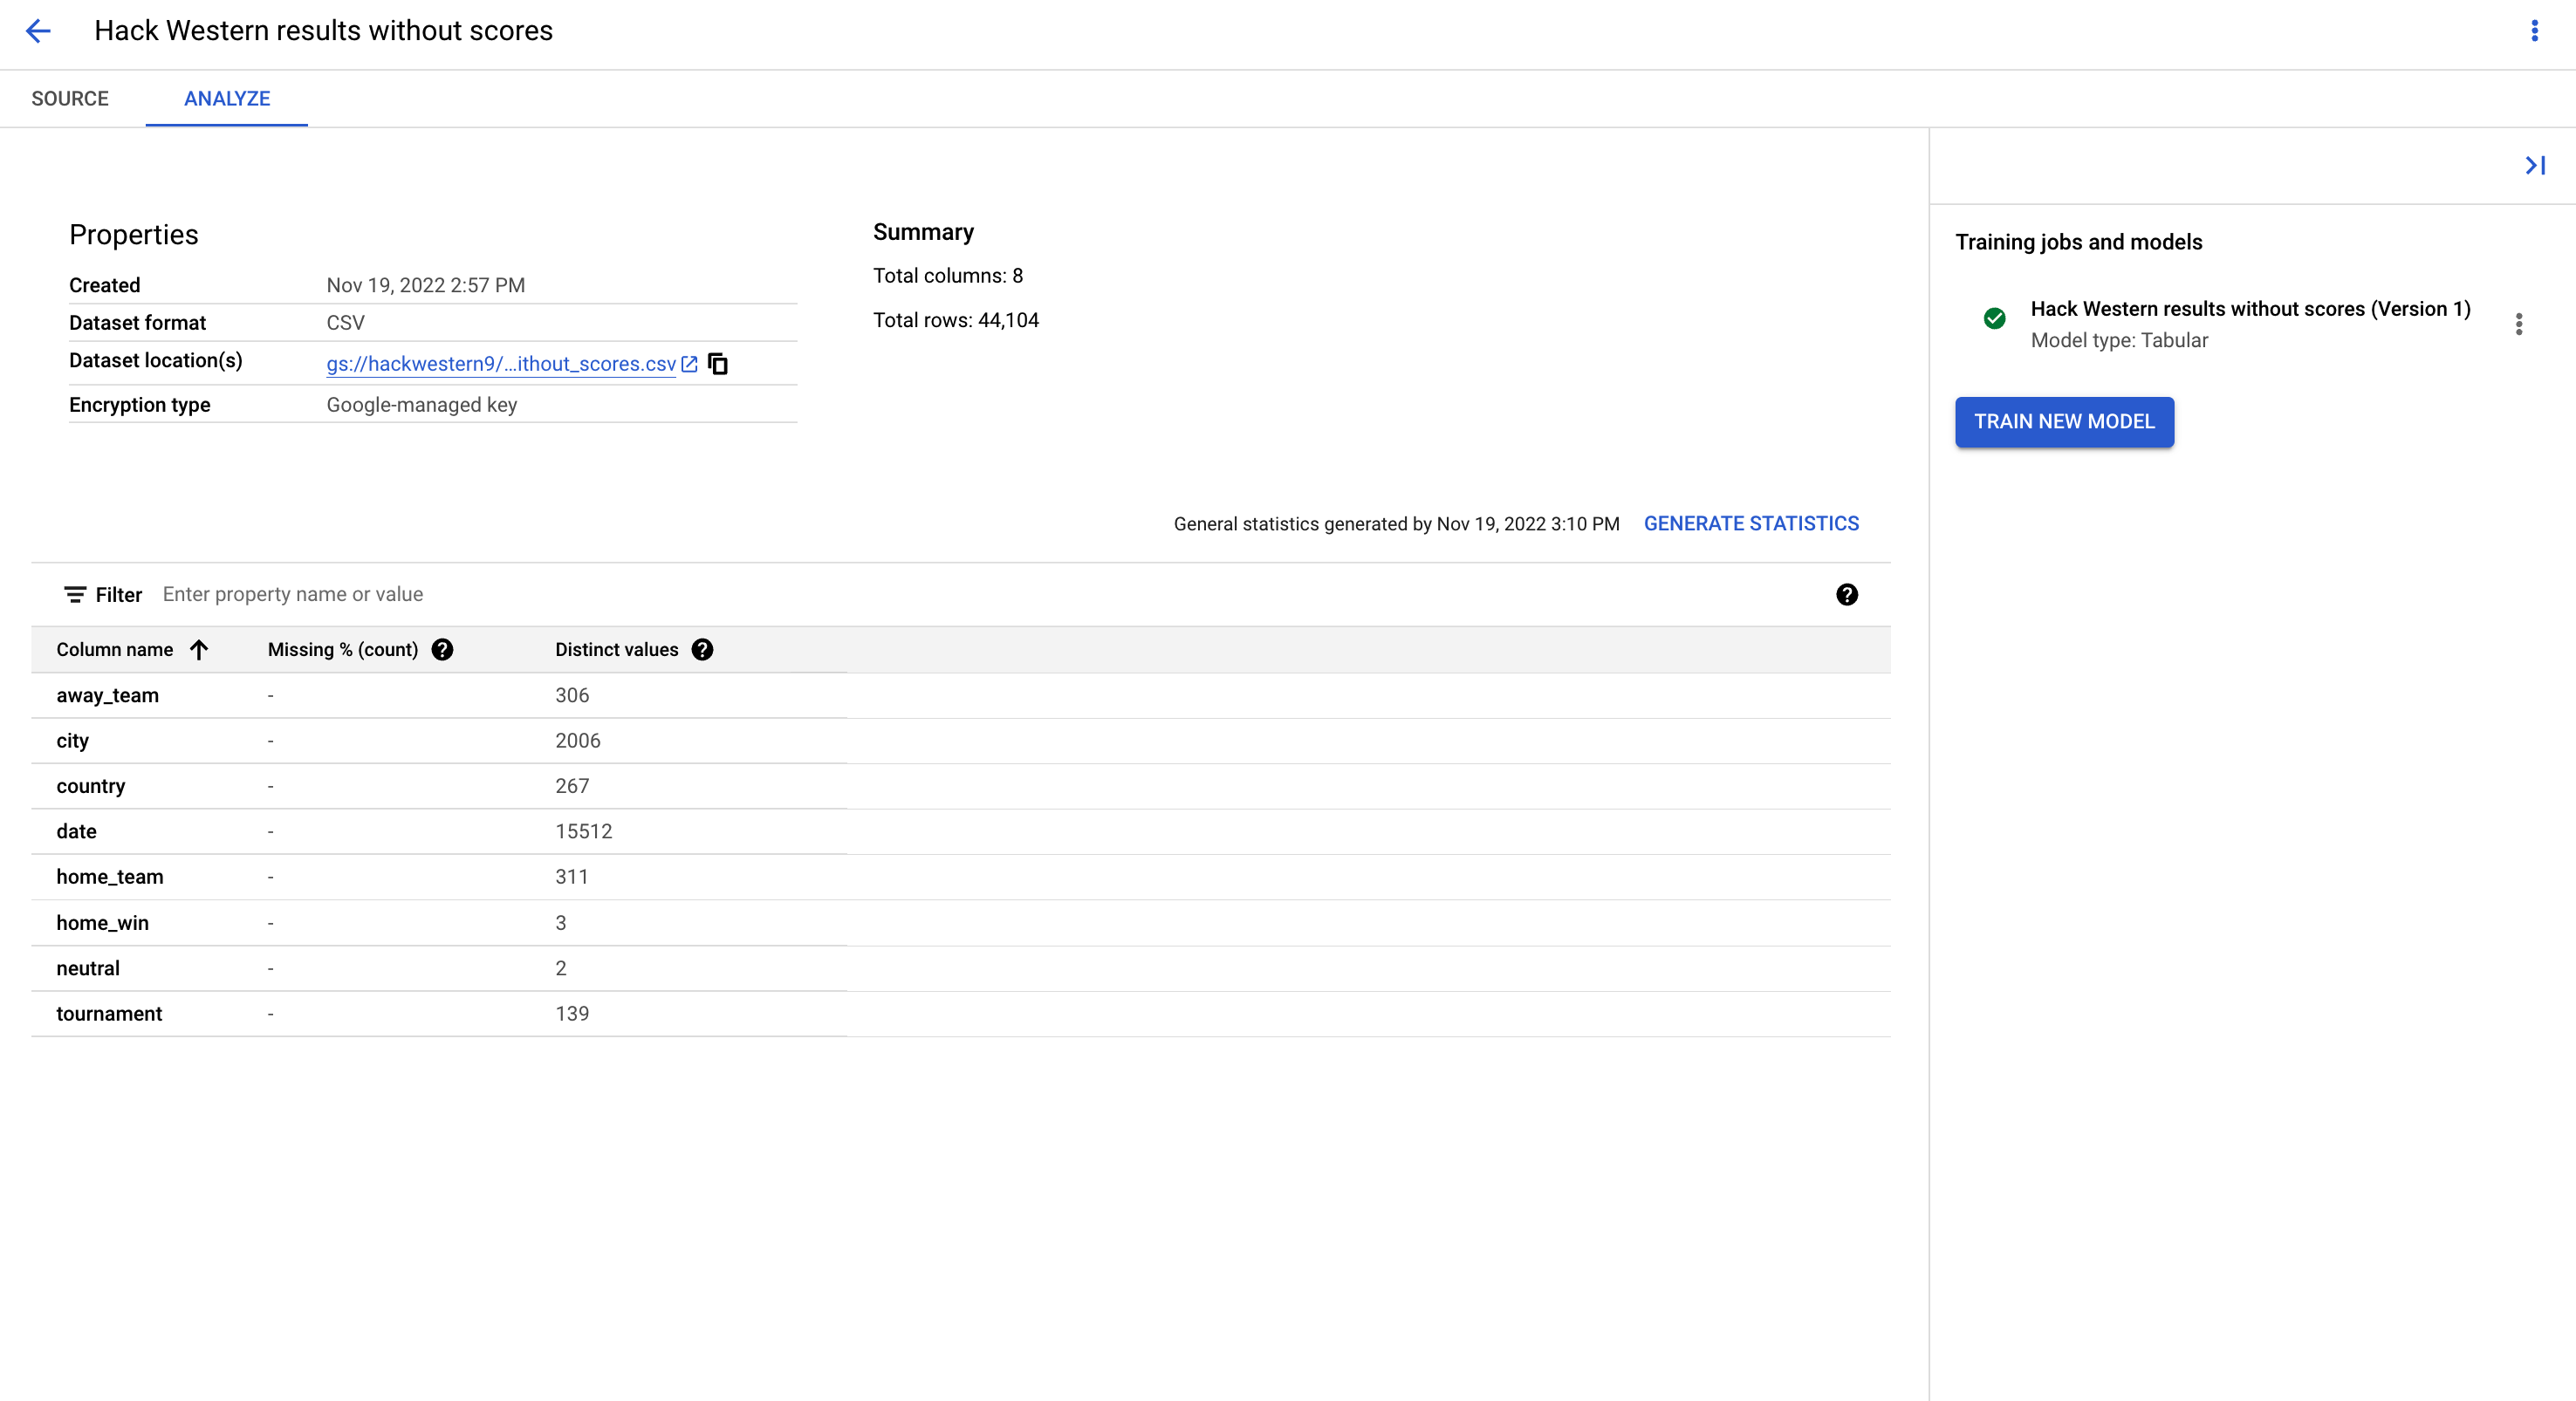Open the Hack Western results Version 1 model
The height and width of the screenshot is (1401, 2576).
(x=2249, y=309)
